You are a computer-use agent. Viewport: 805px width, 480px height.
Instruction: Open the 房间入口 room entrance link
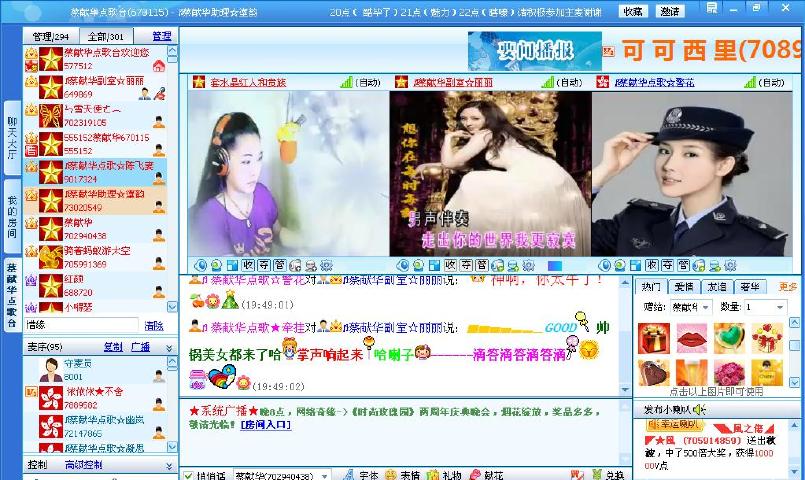coord(265,424)
